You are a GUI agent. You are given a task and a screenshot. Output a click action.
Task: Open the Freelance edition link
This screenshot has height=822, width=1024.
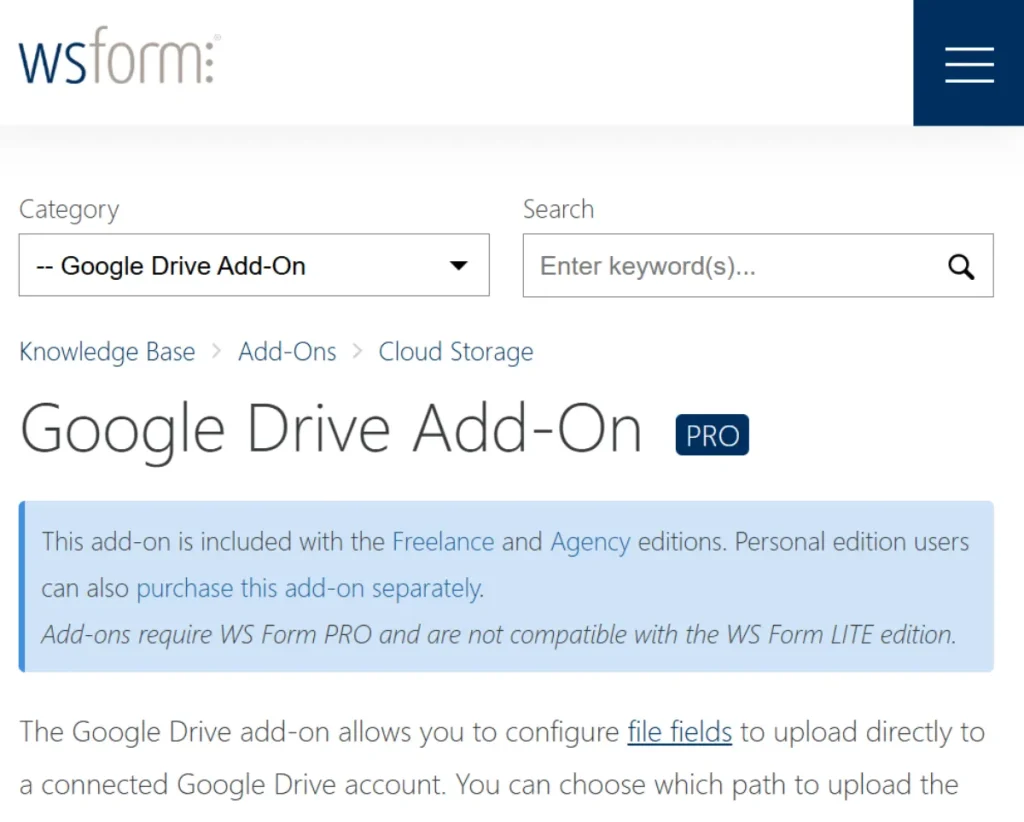point(443,542)
